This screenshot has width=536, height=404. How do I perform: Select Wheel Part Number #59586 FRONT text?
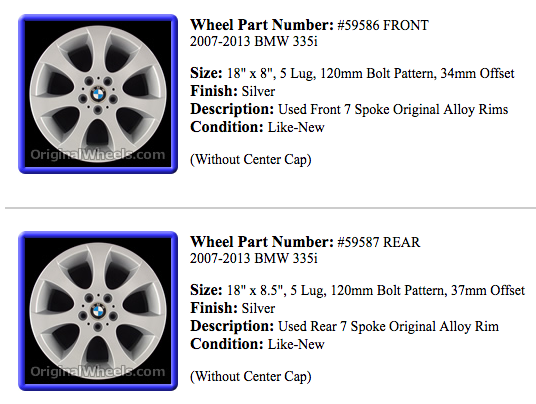tap(309, 25)
